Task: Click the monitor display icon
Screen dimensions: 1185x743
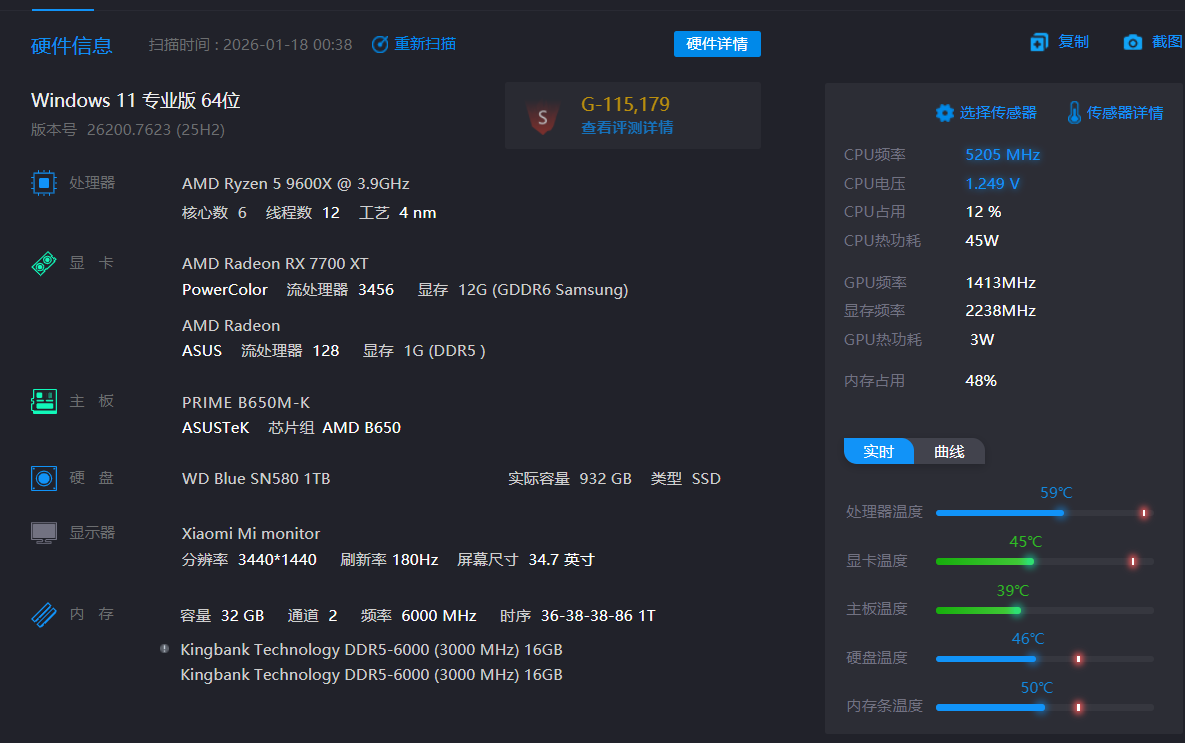Action: 44,533
